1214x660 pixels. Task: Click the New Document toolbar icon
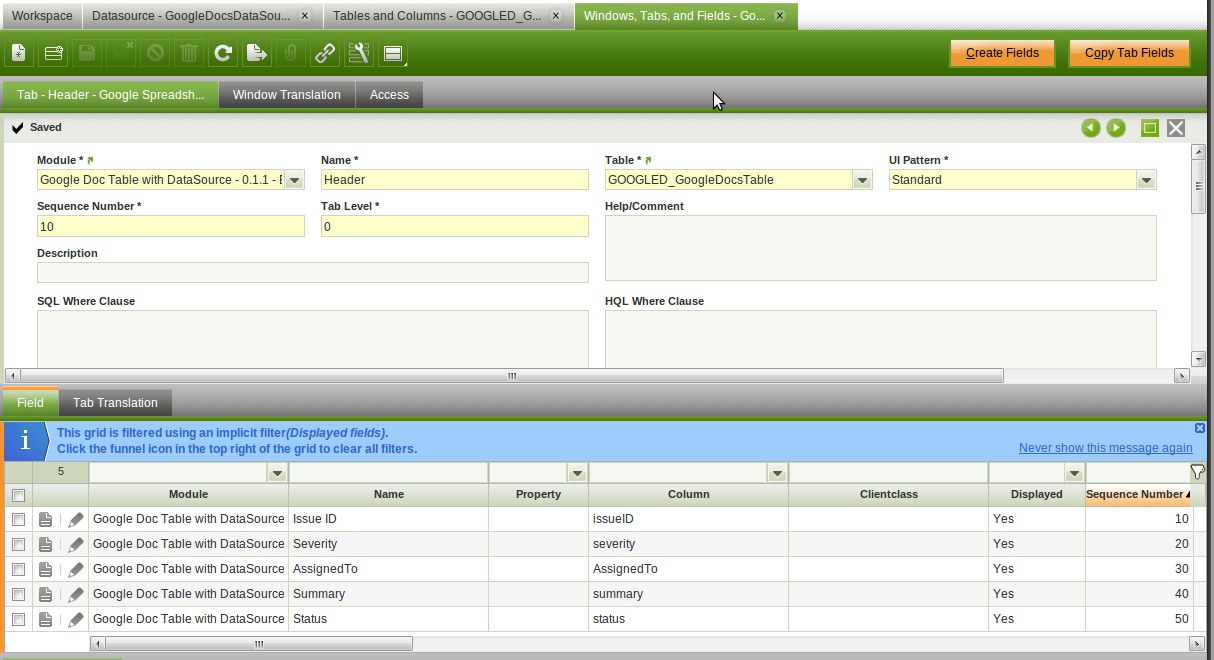pyautogui.click(x=19, y=53)
